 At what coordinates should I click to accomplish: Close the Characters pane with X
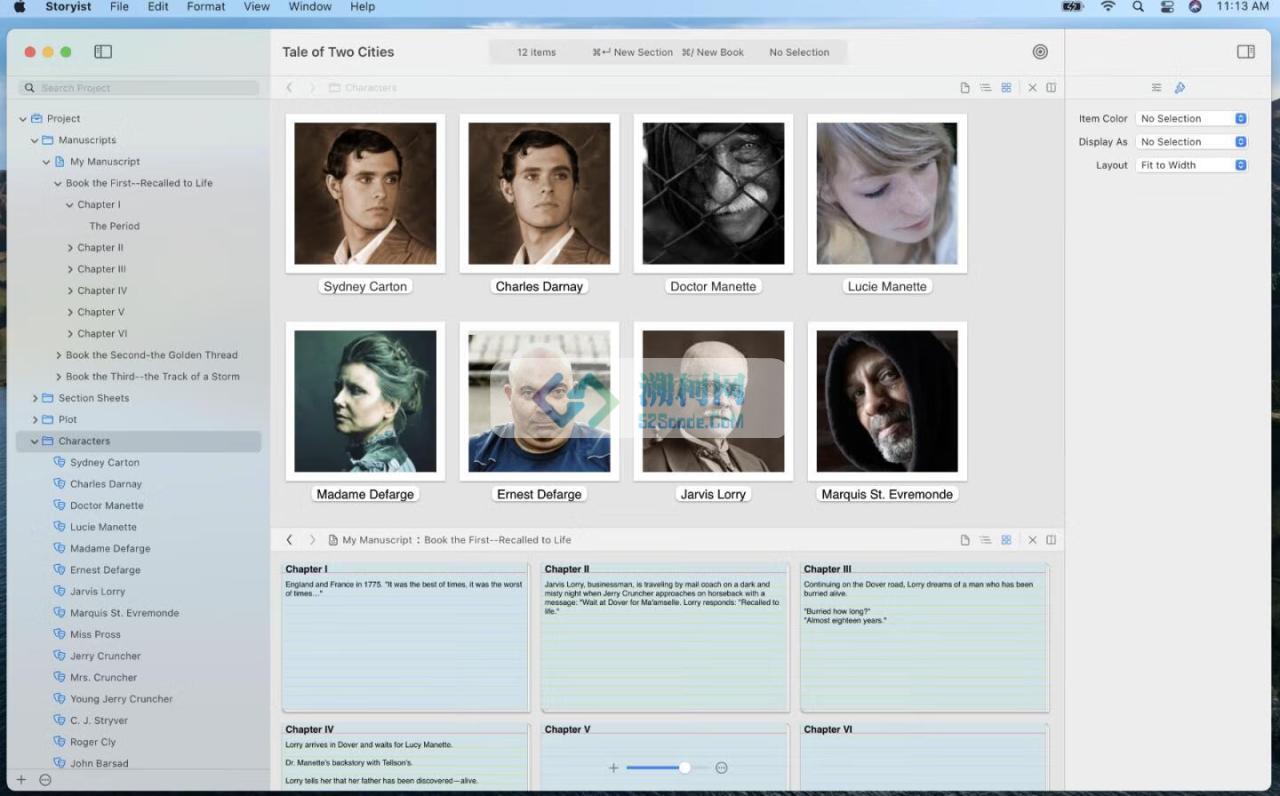click(x=1033, y=88)
